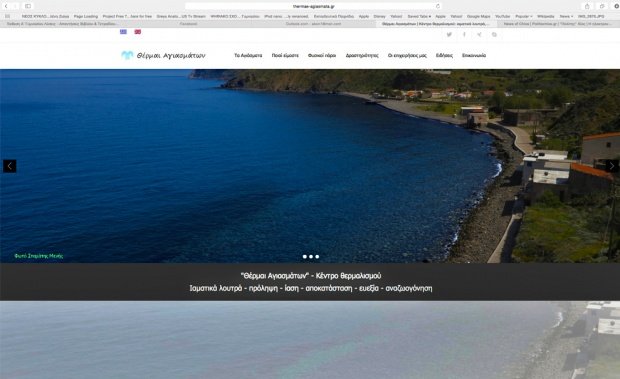The image size is (620, 379).
Task: Expand the News bookmarks dropdown
Action: pos(566,16)
